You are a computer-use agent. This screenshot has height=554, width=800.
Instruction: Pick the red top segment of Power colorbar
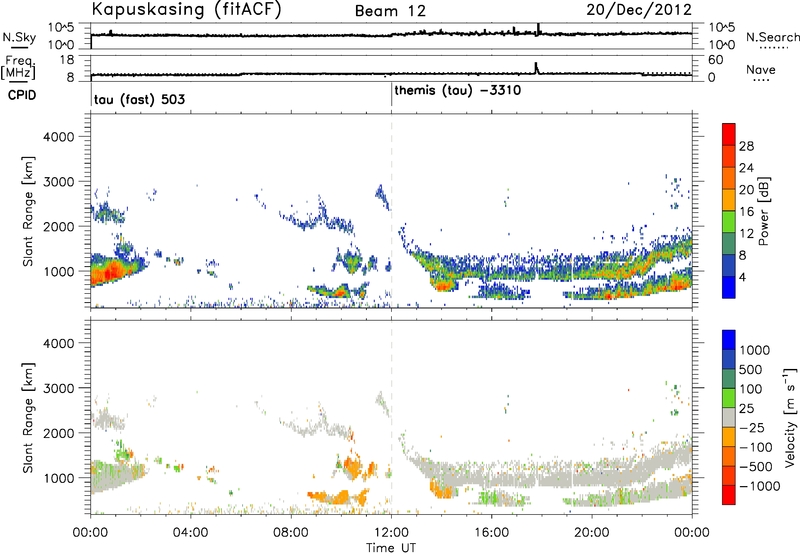tap(729, 134)
